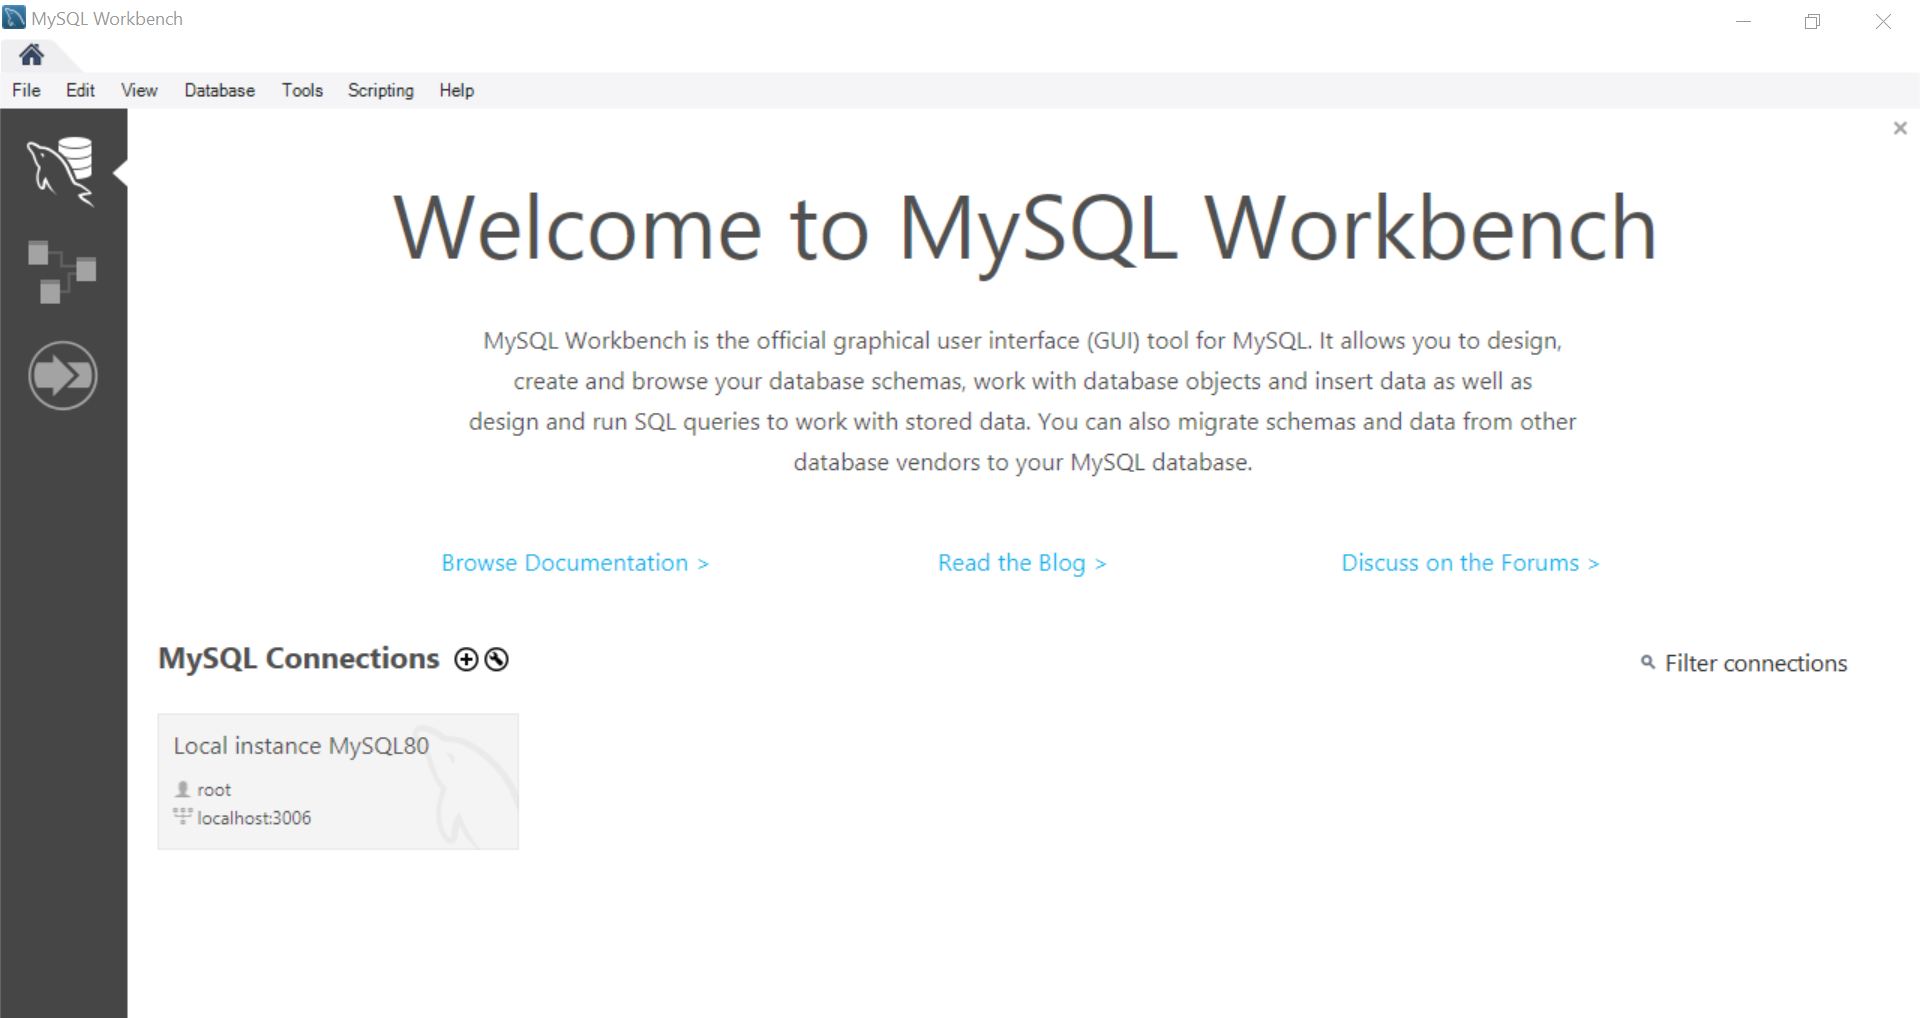This screenshot has height=1018, width=1920.
Task: Open Browse Documentation link
Action: (x=575, y=563)
